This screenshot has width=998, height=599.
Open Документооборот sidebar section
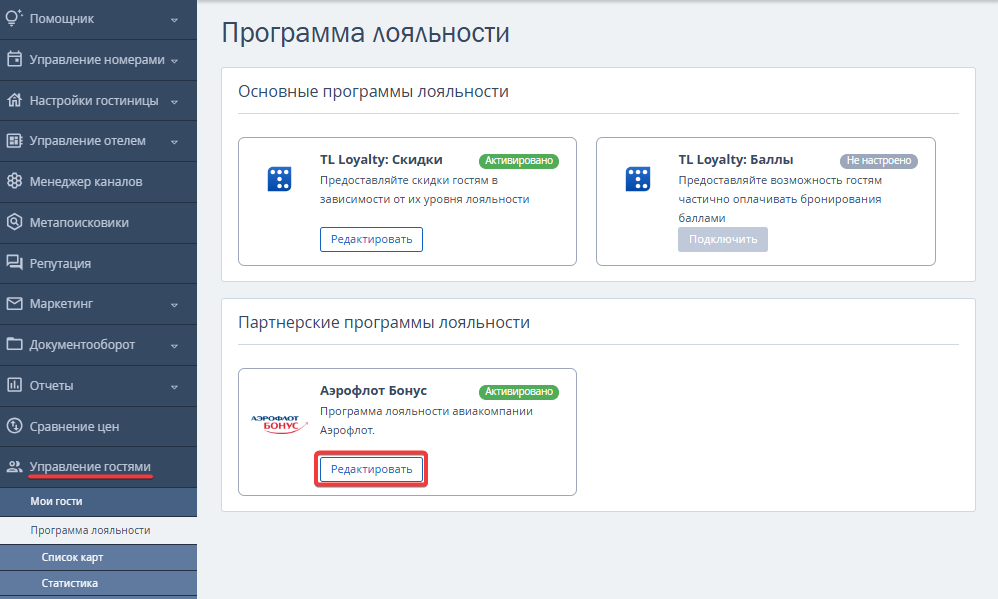coord(98,344)
